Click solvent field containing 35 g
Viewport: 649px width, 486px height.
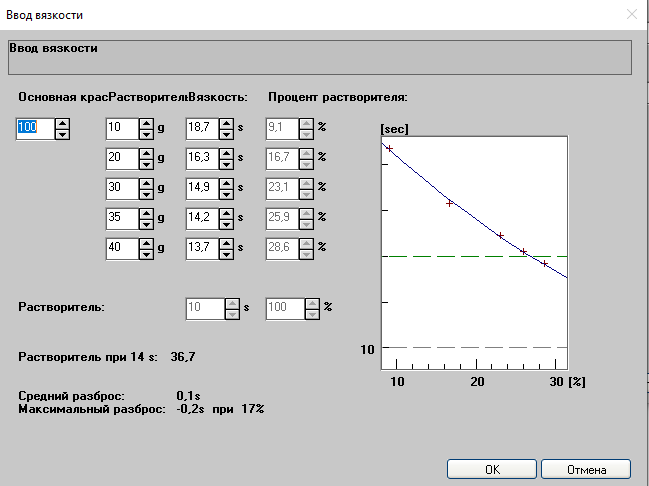[x=122, y=219]
